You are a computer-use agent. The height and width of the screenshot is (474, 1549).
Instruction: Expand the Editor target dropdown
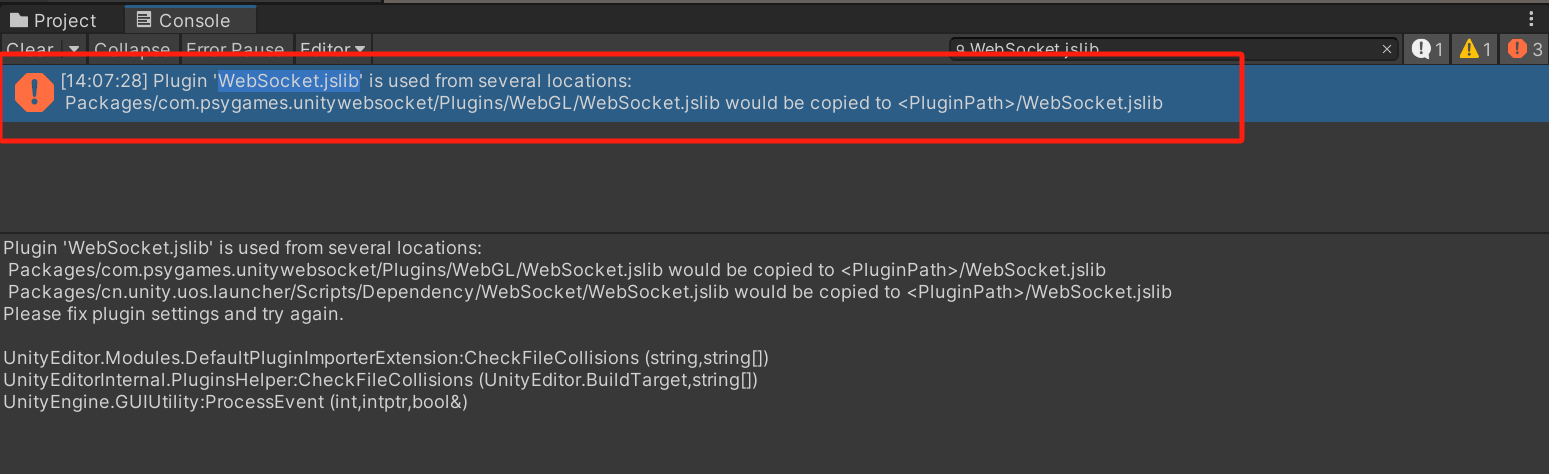[333, 49]
